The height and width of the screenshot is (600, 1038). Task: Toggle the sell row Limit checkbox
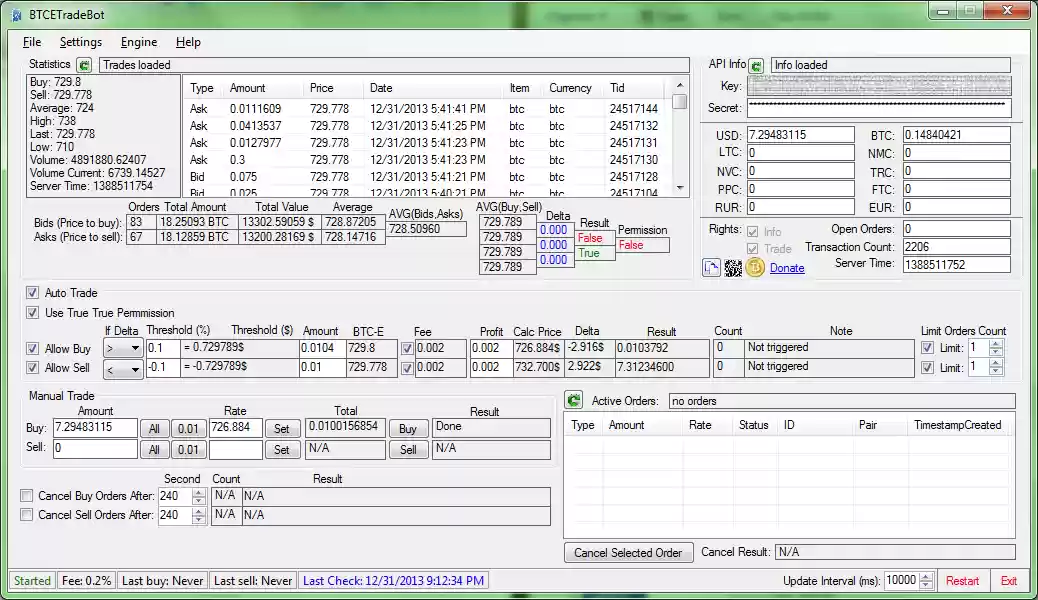pos(927,368)
